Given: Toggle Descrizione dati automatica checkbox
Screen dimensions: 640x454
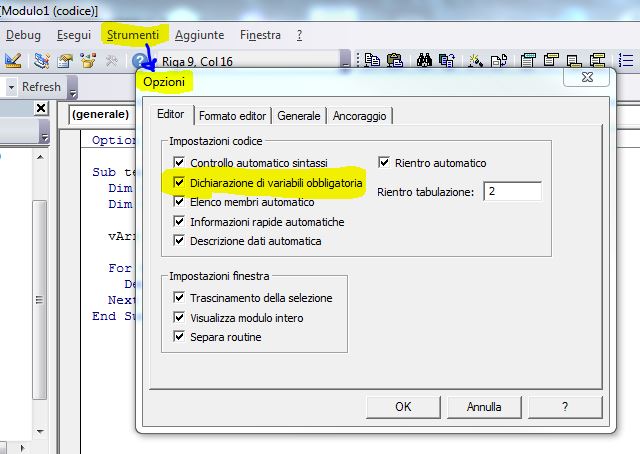Looking at the screenshot, I should [179, 240].
